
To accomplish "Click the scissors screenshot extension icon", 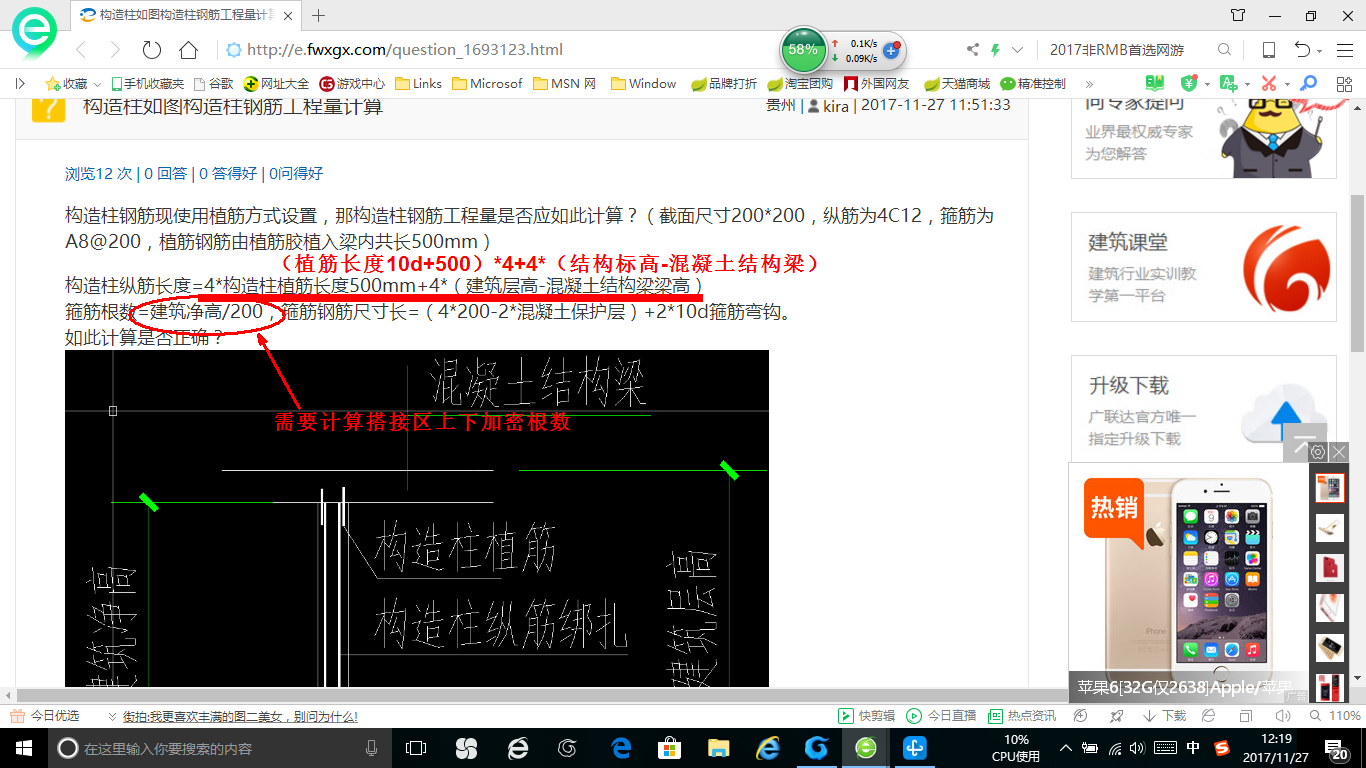I will [1268, 83].
